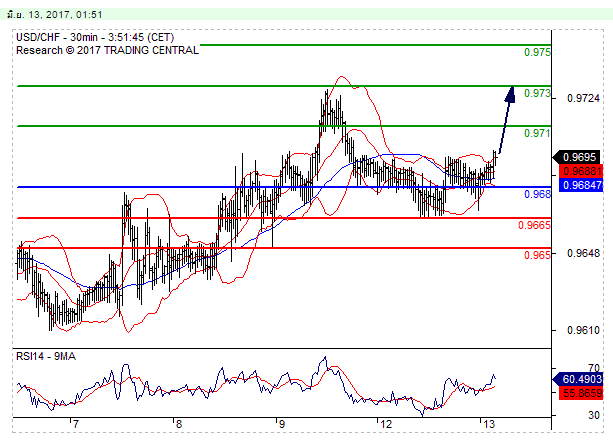Click the blue 0.968 pivot level label
The height and width of the screenshot is (445, 613).
point(537,194)
